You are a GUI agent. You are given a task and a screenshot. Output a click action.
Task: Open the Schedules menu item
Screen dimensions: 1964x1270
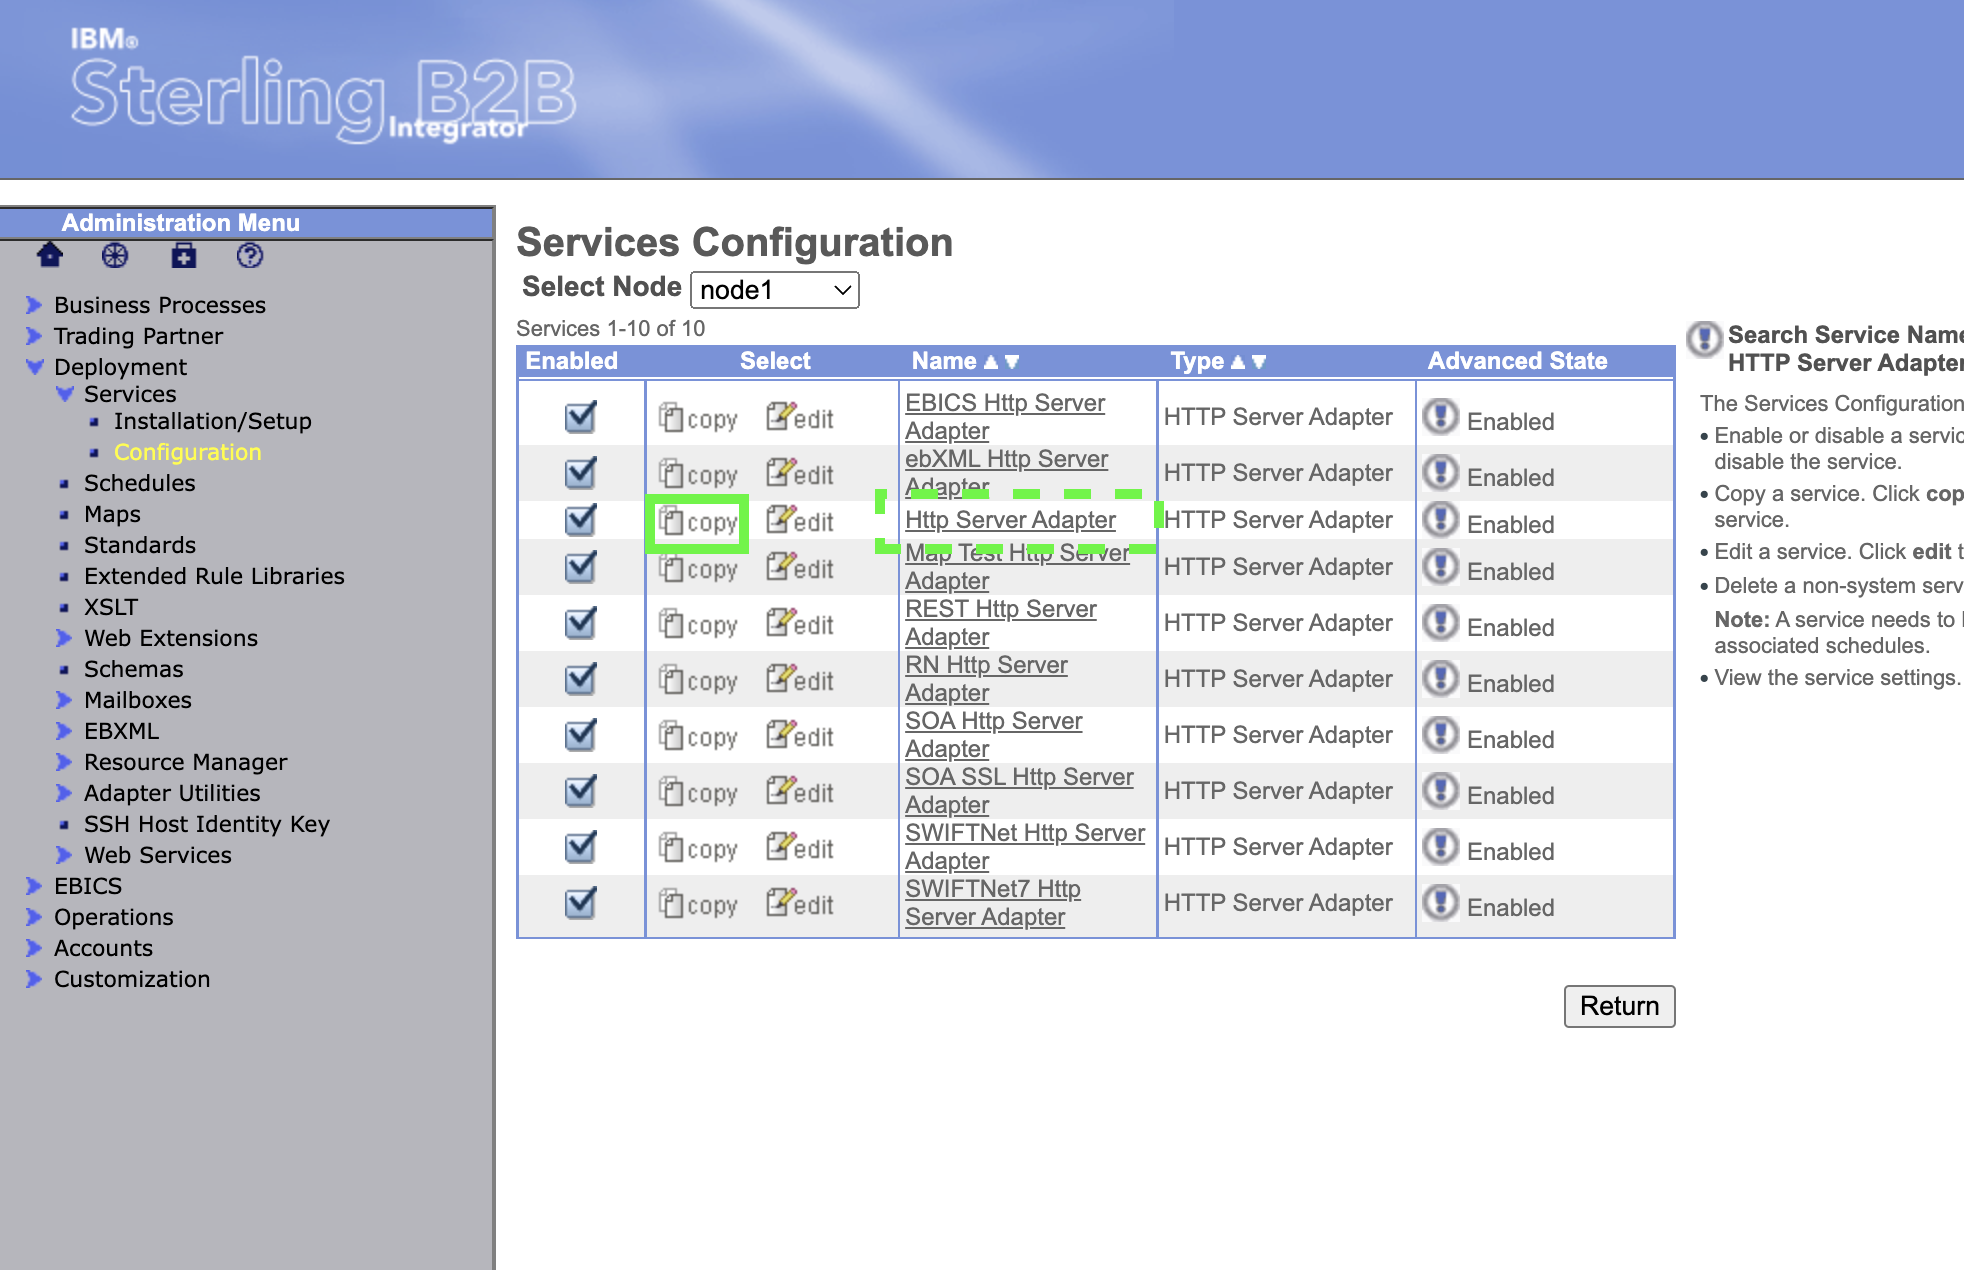pyautogui.click(x=139, y=483)
